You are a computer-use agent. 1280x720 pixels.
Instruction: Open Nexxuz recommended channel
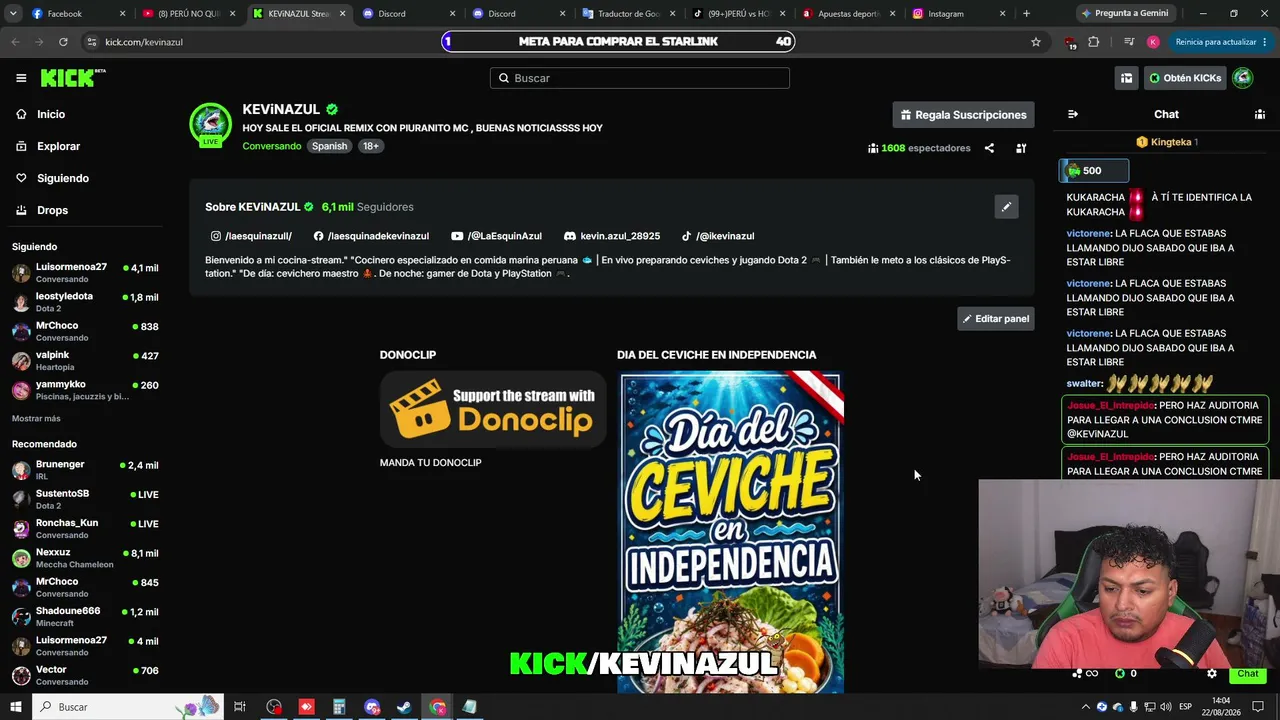[x=85, y=558]
